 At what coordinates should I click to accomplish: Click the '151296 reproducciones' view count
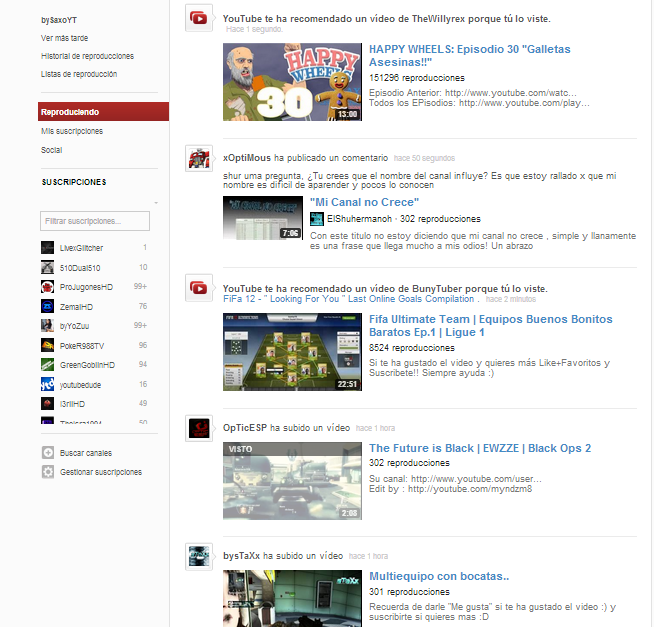coord(417,78)
